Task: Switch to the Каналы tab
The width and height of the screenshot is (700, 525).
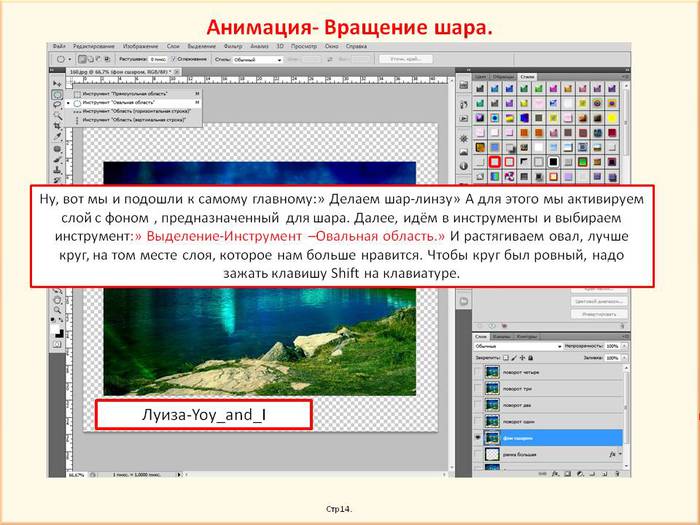Action: coord(501,336)
